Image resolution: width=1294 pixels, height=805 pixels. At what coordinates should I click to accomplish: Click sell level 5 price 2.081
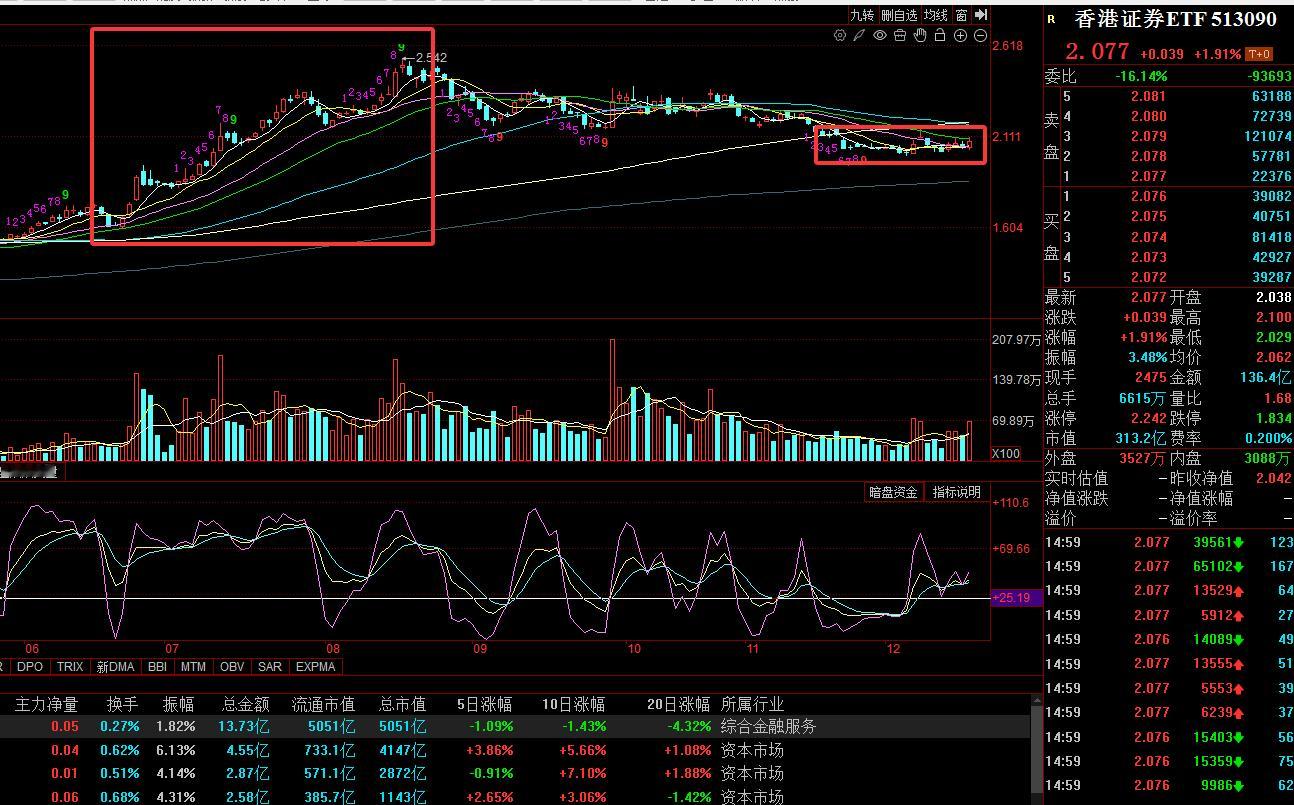coord(1148,96)
